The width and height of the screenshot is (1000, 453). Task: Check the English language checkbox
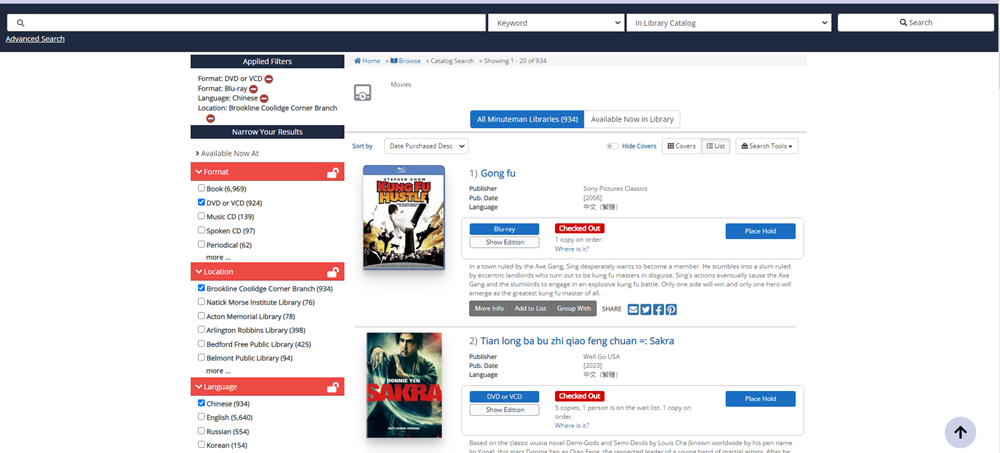202,417
